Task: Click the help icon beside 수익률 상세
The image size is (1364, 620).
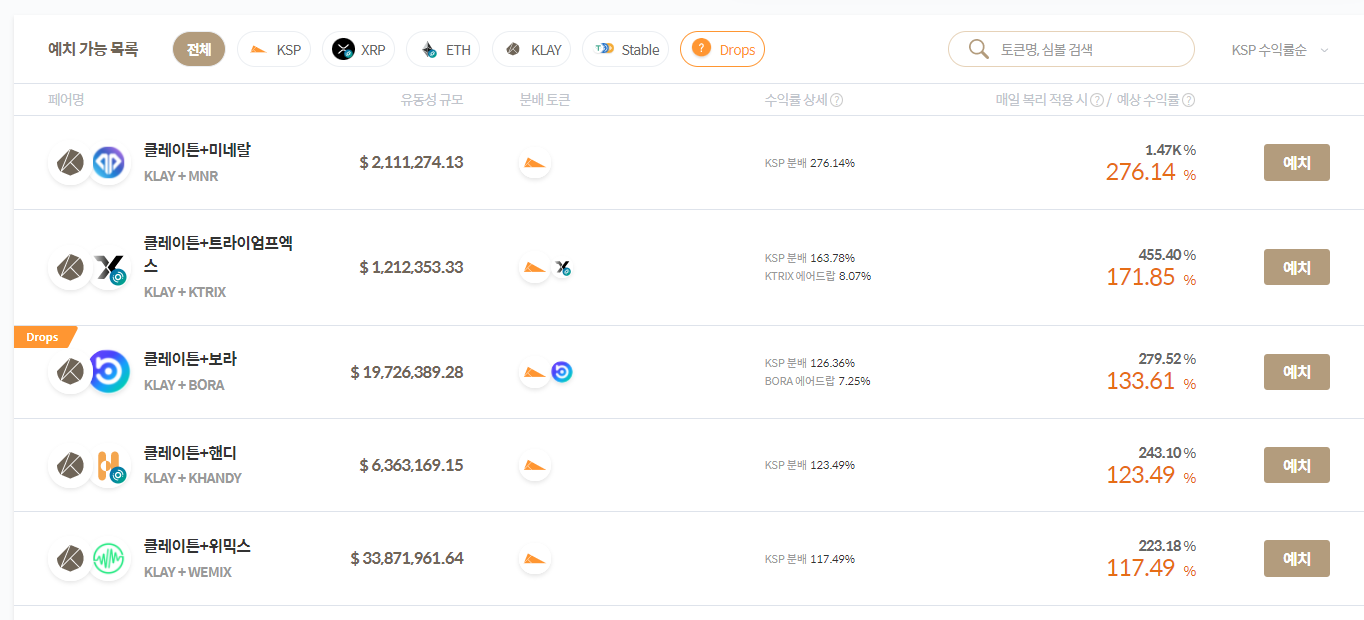Action: point(837,100)
